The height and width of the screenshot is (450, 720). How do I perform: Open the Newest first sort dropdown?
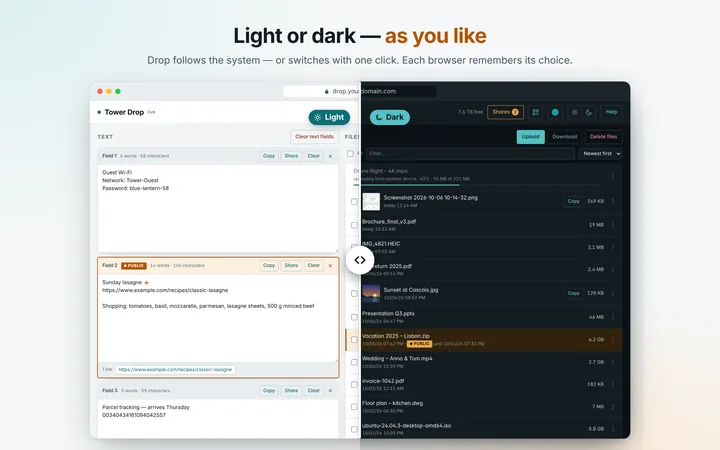click(x=601, y=153)
